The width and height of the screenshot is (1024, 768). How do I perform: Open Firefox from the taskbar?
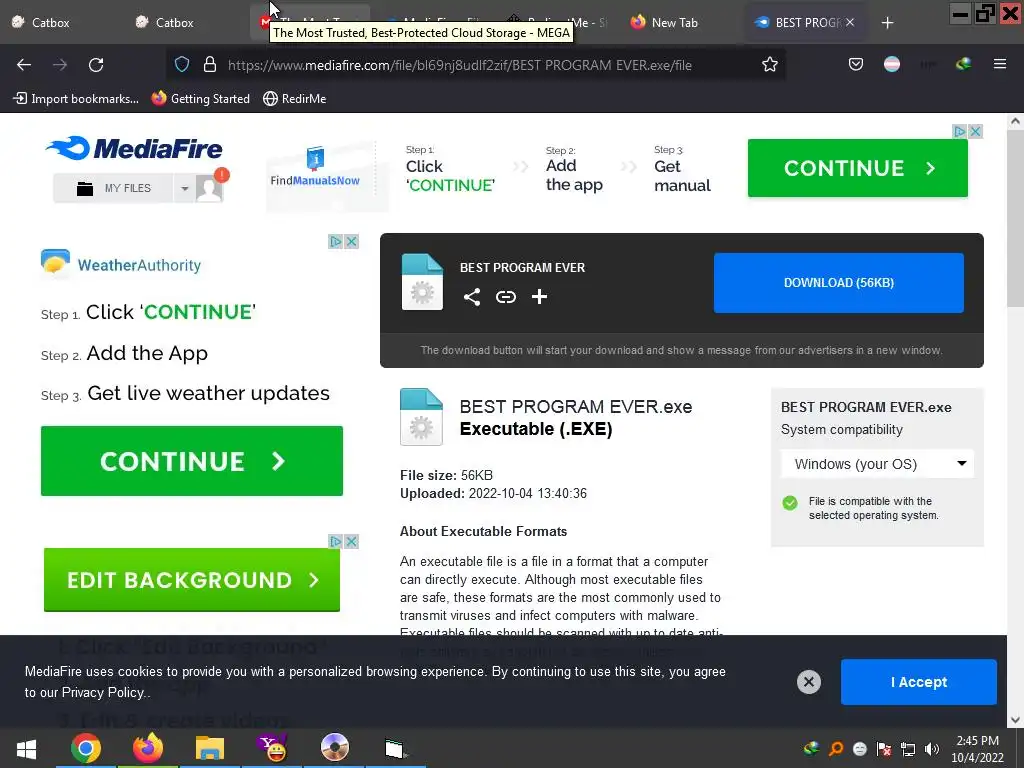[148, 748]
